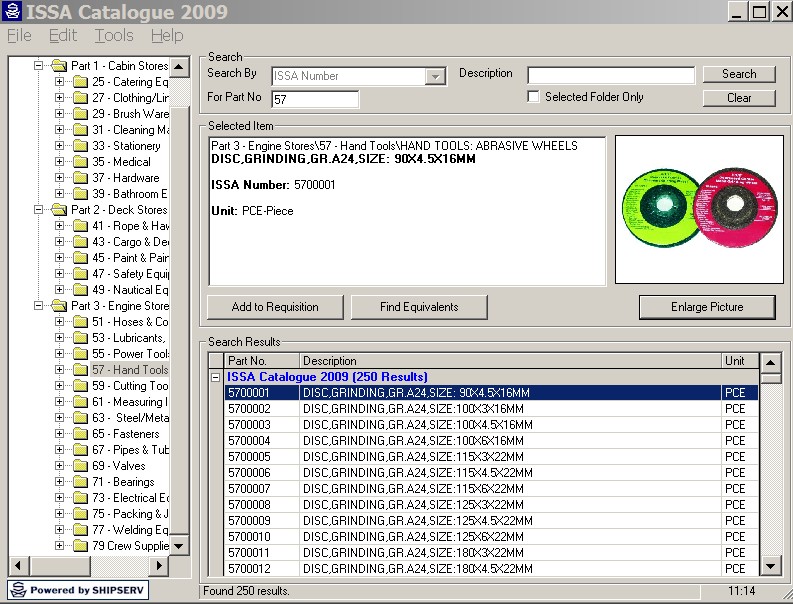Select result row 5700010
Viewport: 793px width, 604px height.
(491, 537)
